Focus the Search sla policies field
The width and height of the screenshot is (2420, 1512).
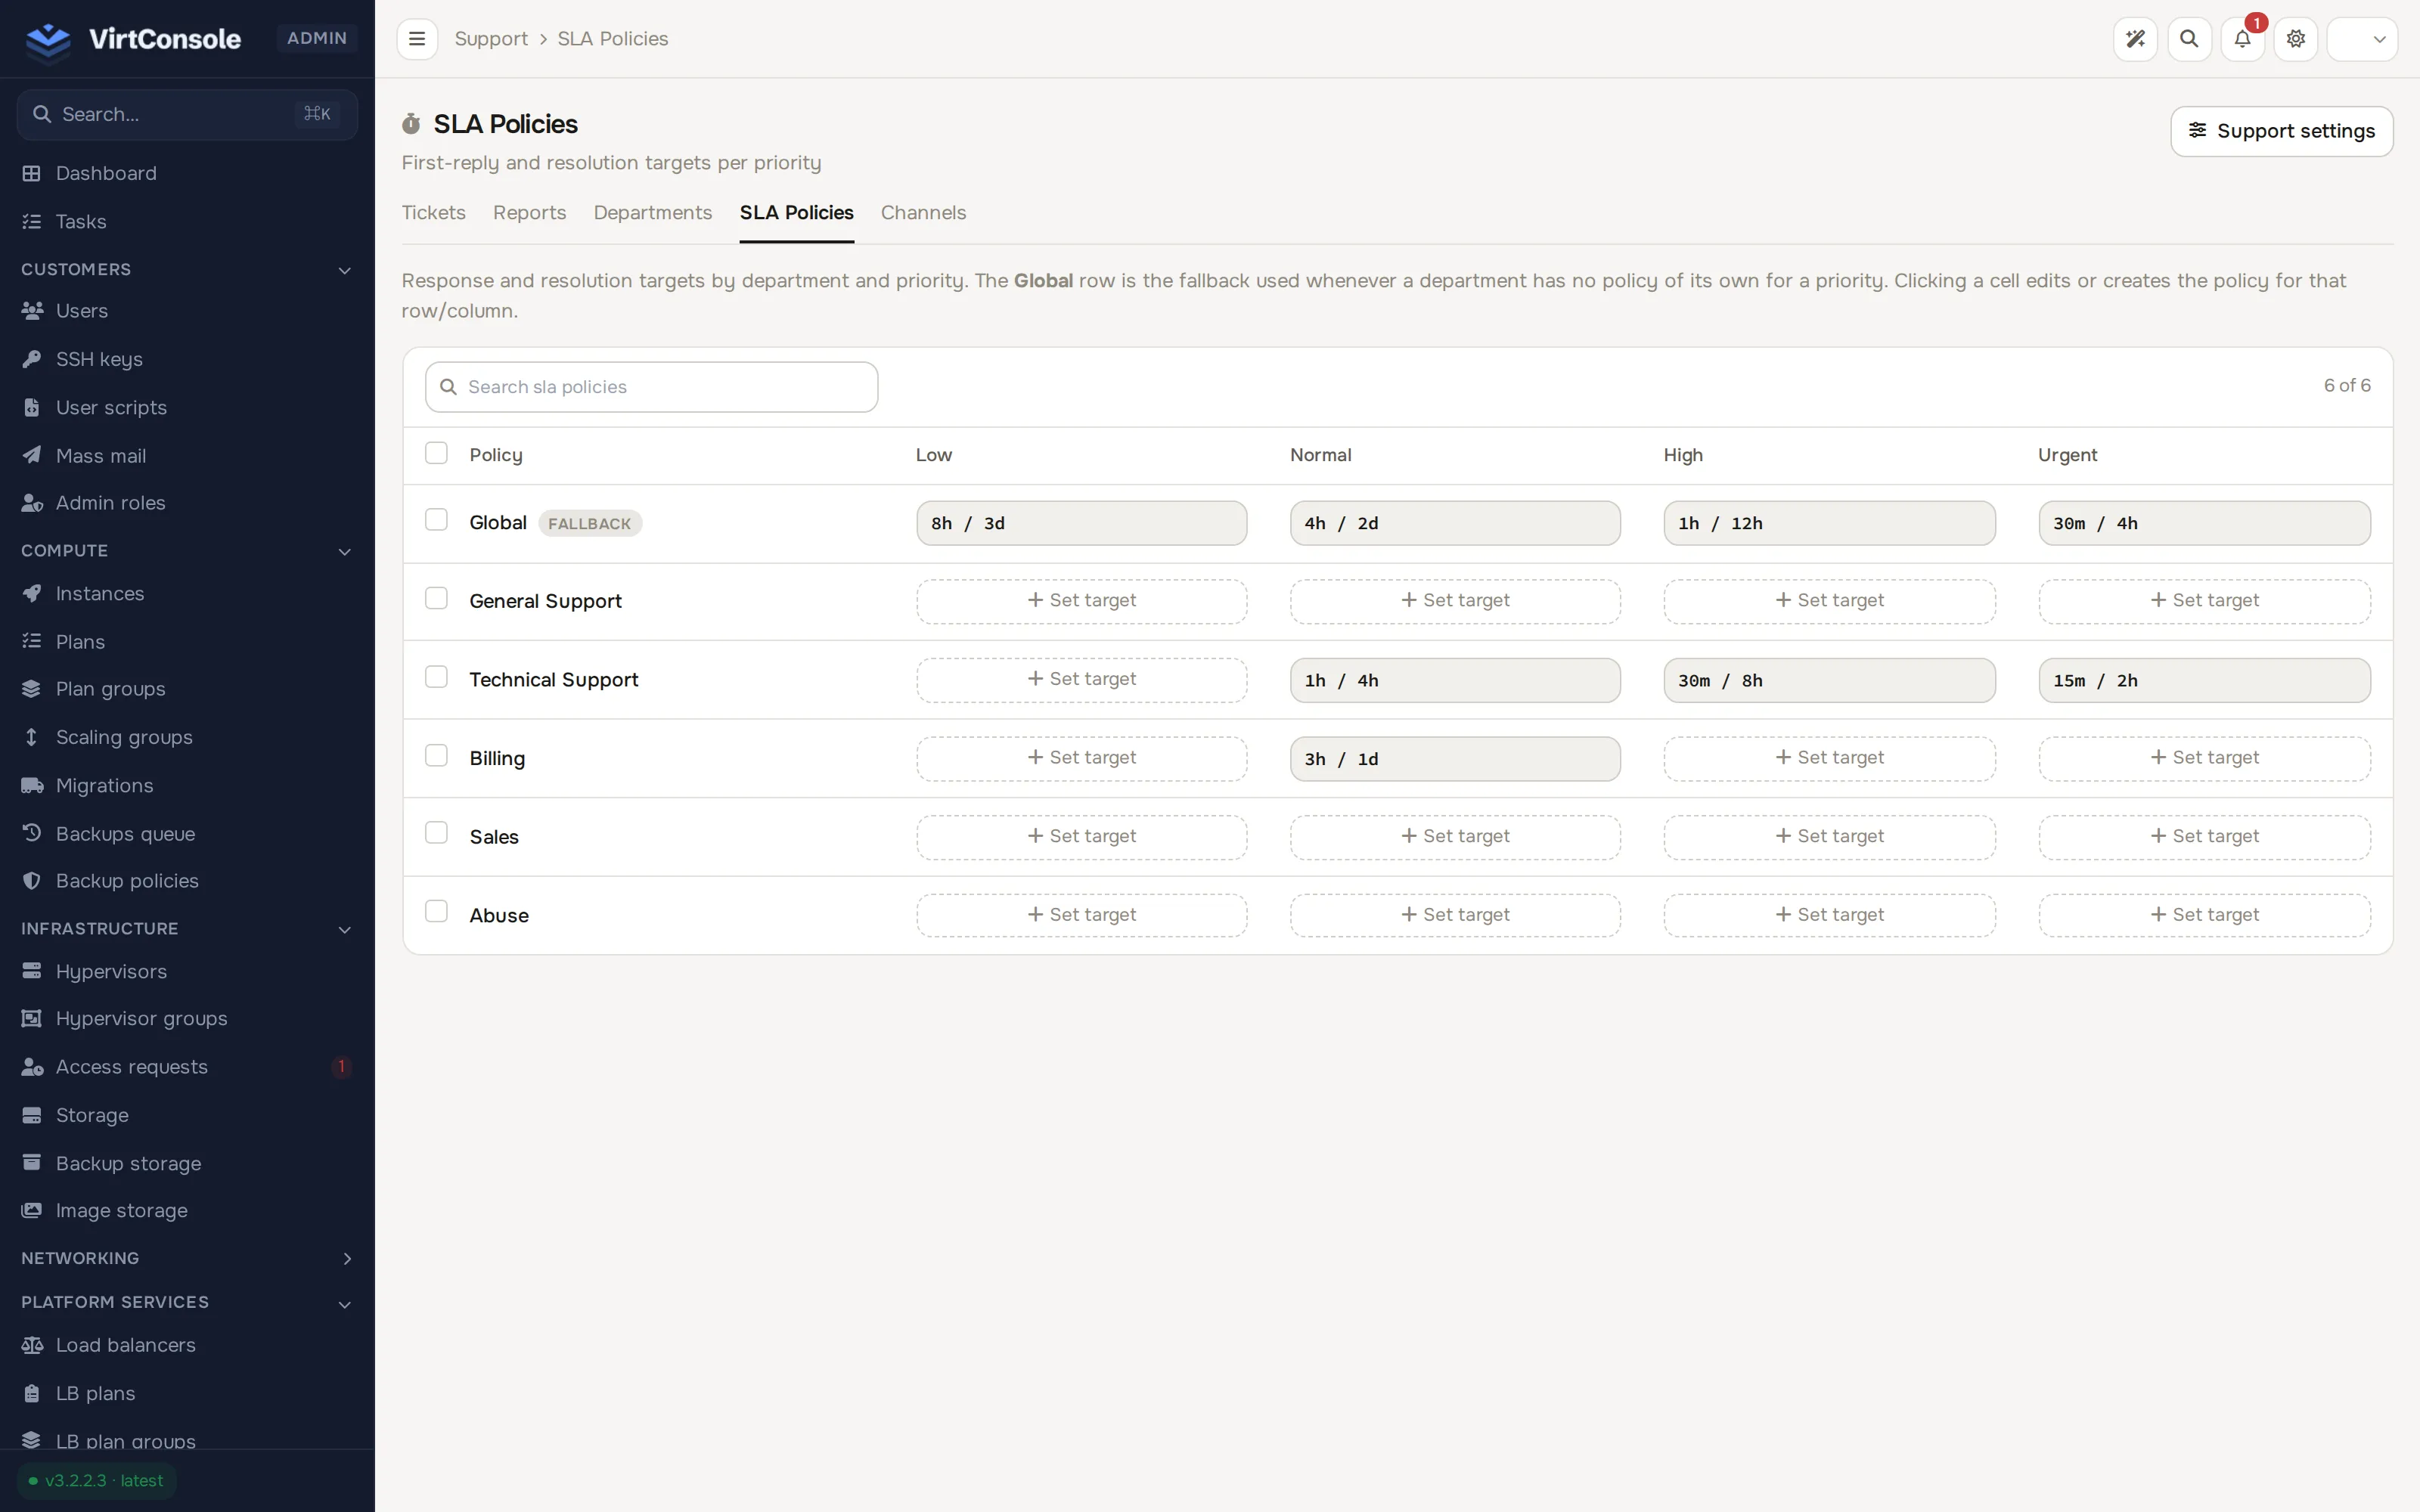tap(652, 387)
